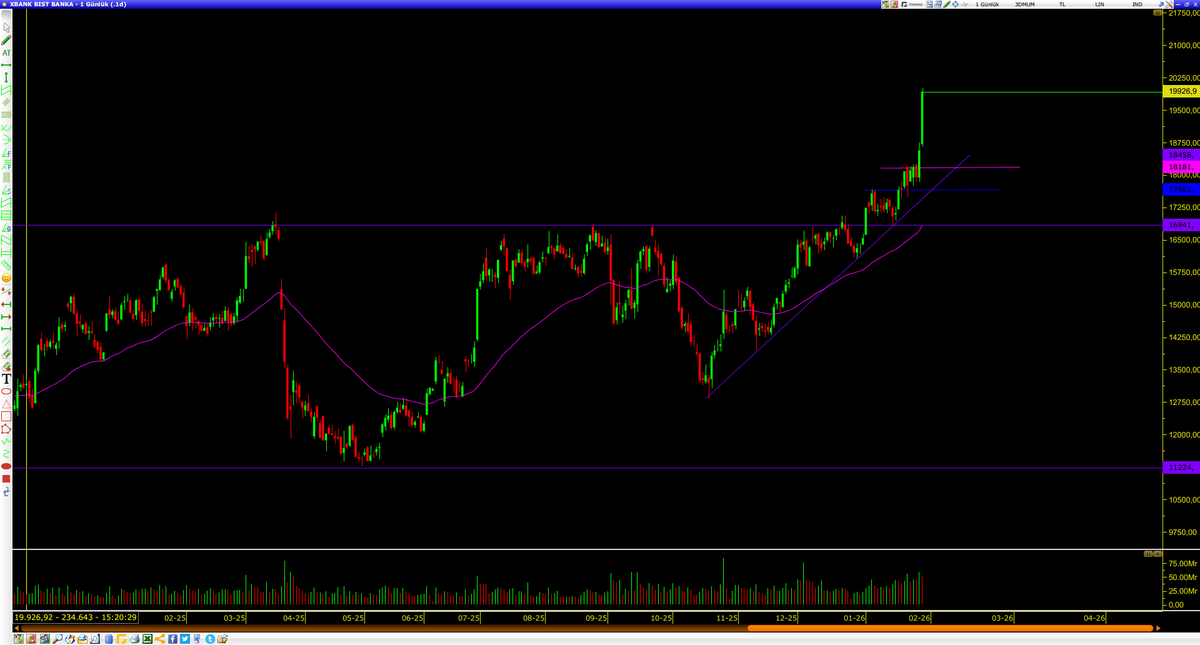This screenshot has height=645, width=1200.
Task: Open the IND indicator selector
Action: tap(1136, 5)
